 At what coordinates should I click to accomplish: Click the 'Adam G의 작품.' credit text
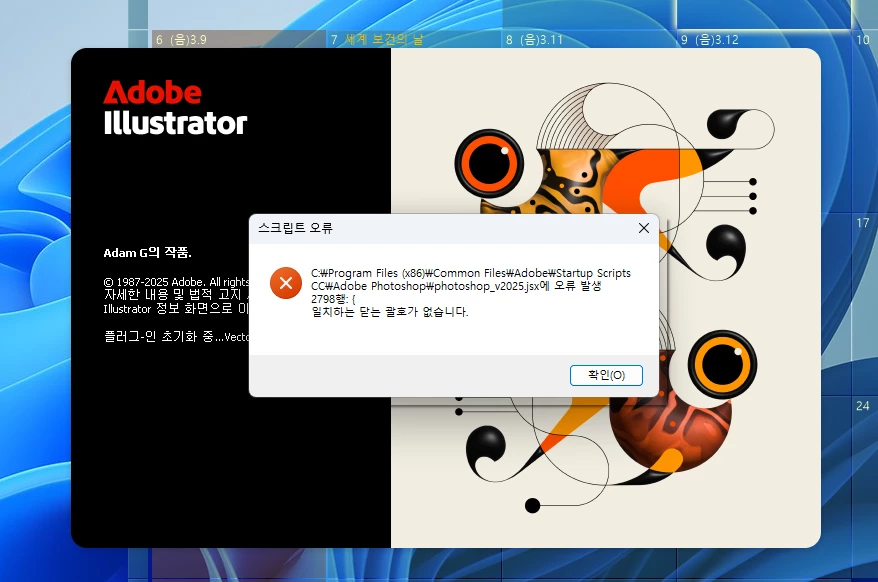(148, 253)
